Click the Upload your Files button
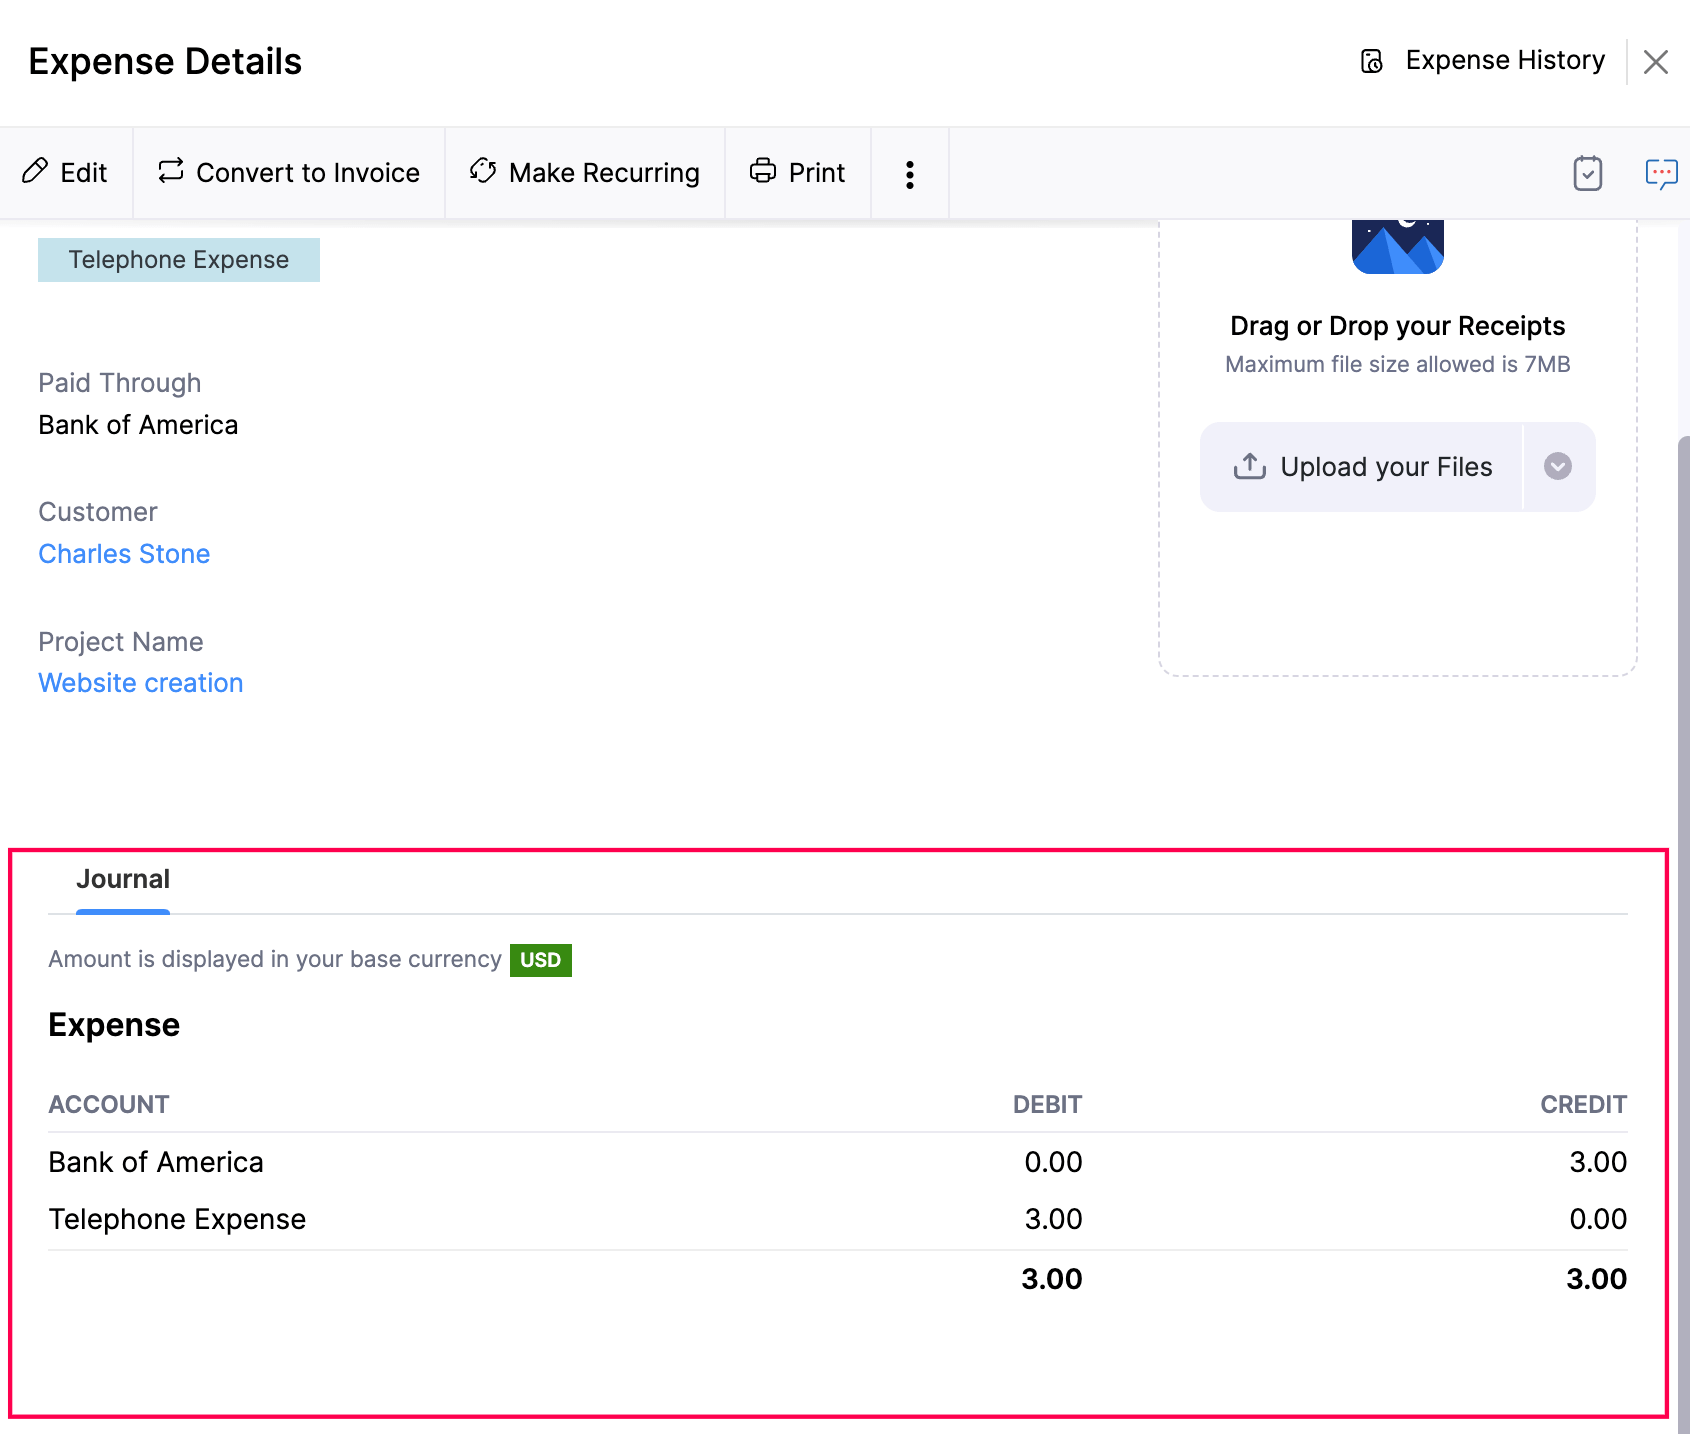This screenshot has height=1434, width=1690. [x=1362, y=467]
